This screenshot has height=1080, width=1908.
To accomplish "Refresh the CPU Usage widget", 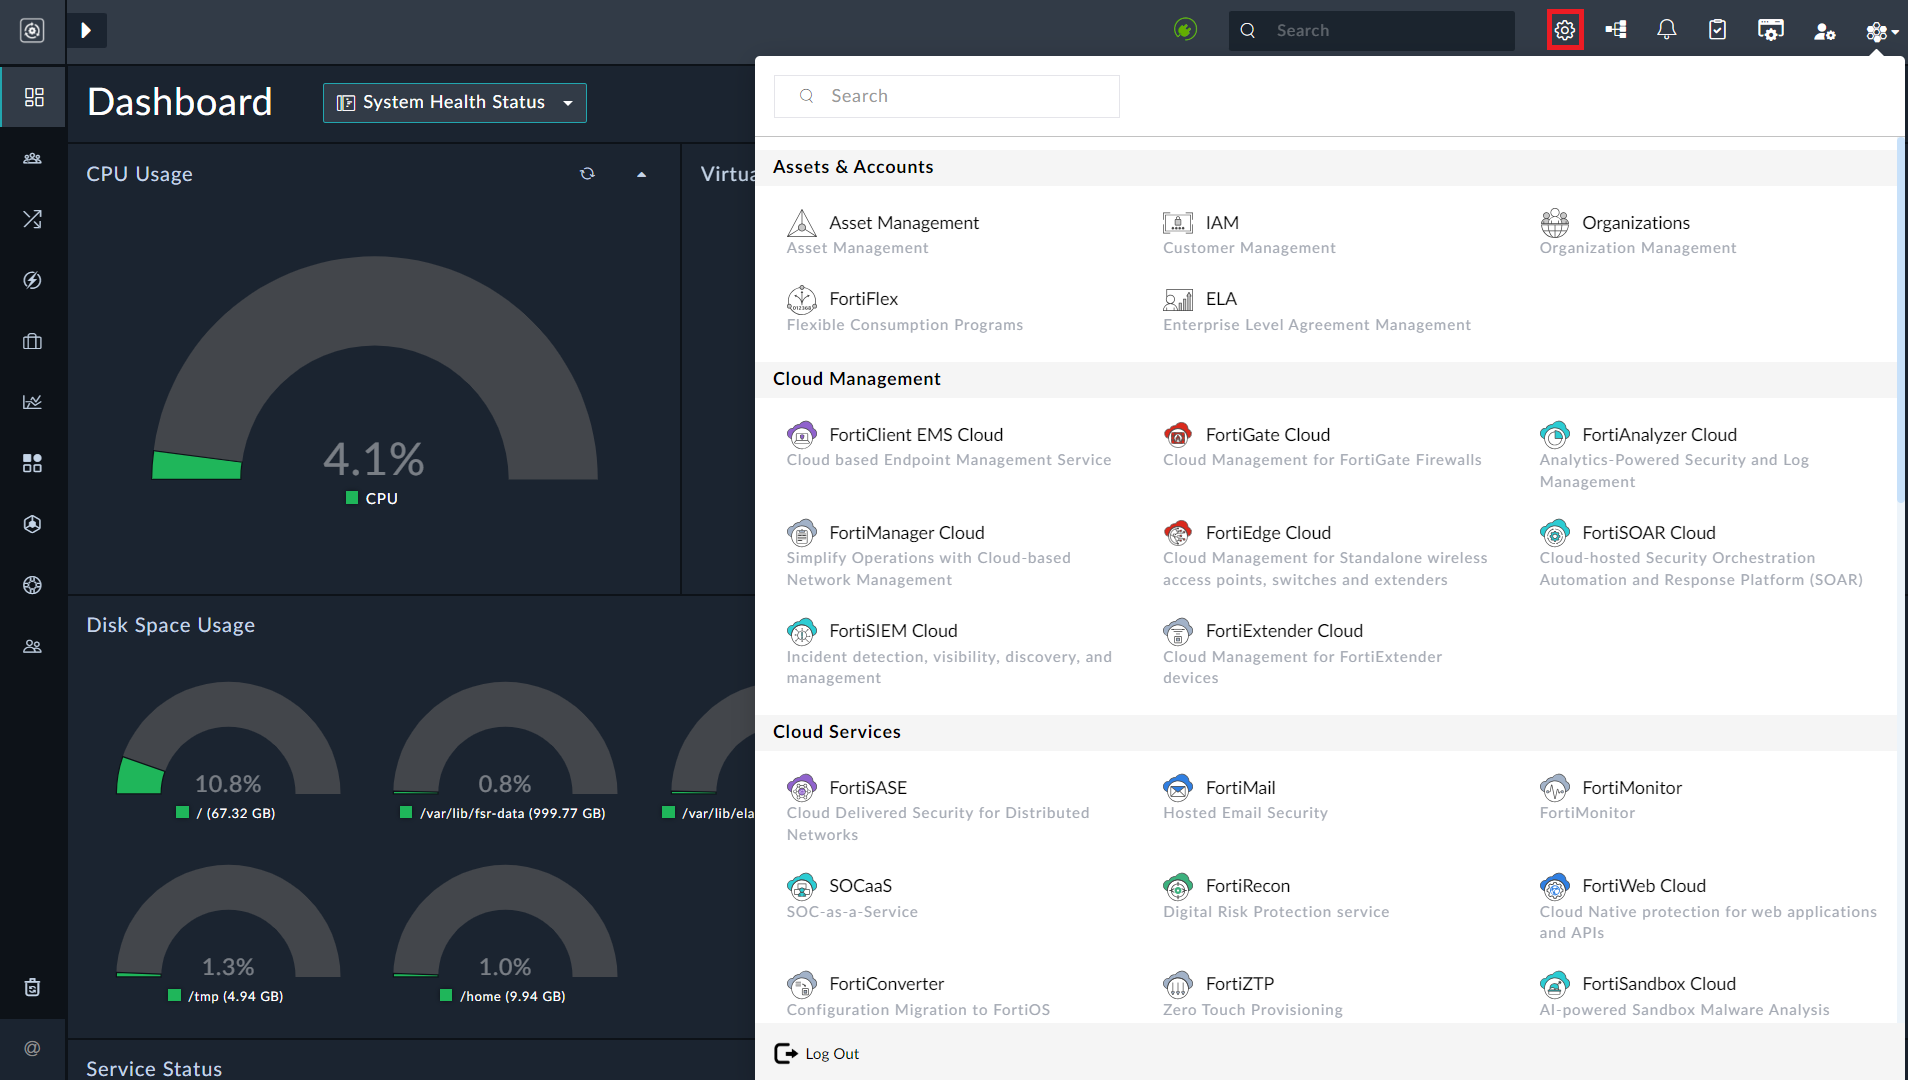I will click(588, 173).
